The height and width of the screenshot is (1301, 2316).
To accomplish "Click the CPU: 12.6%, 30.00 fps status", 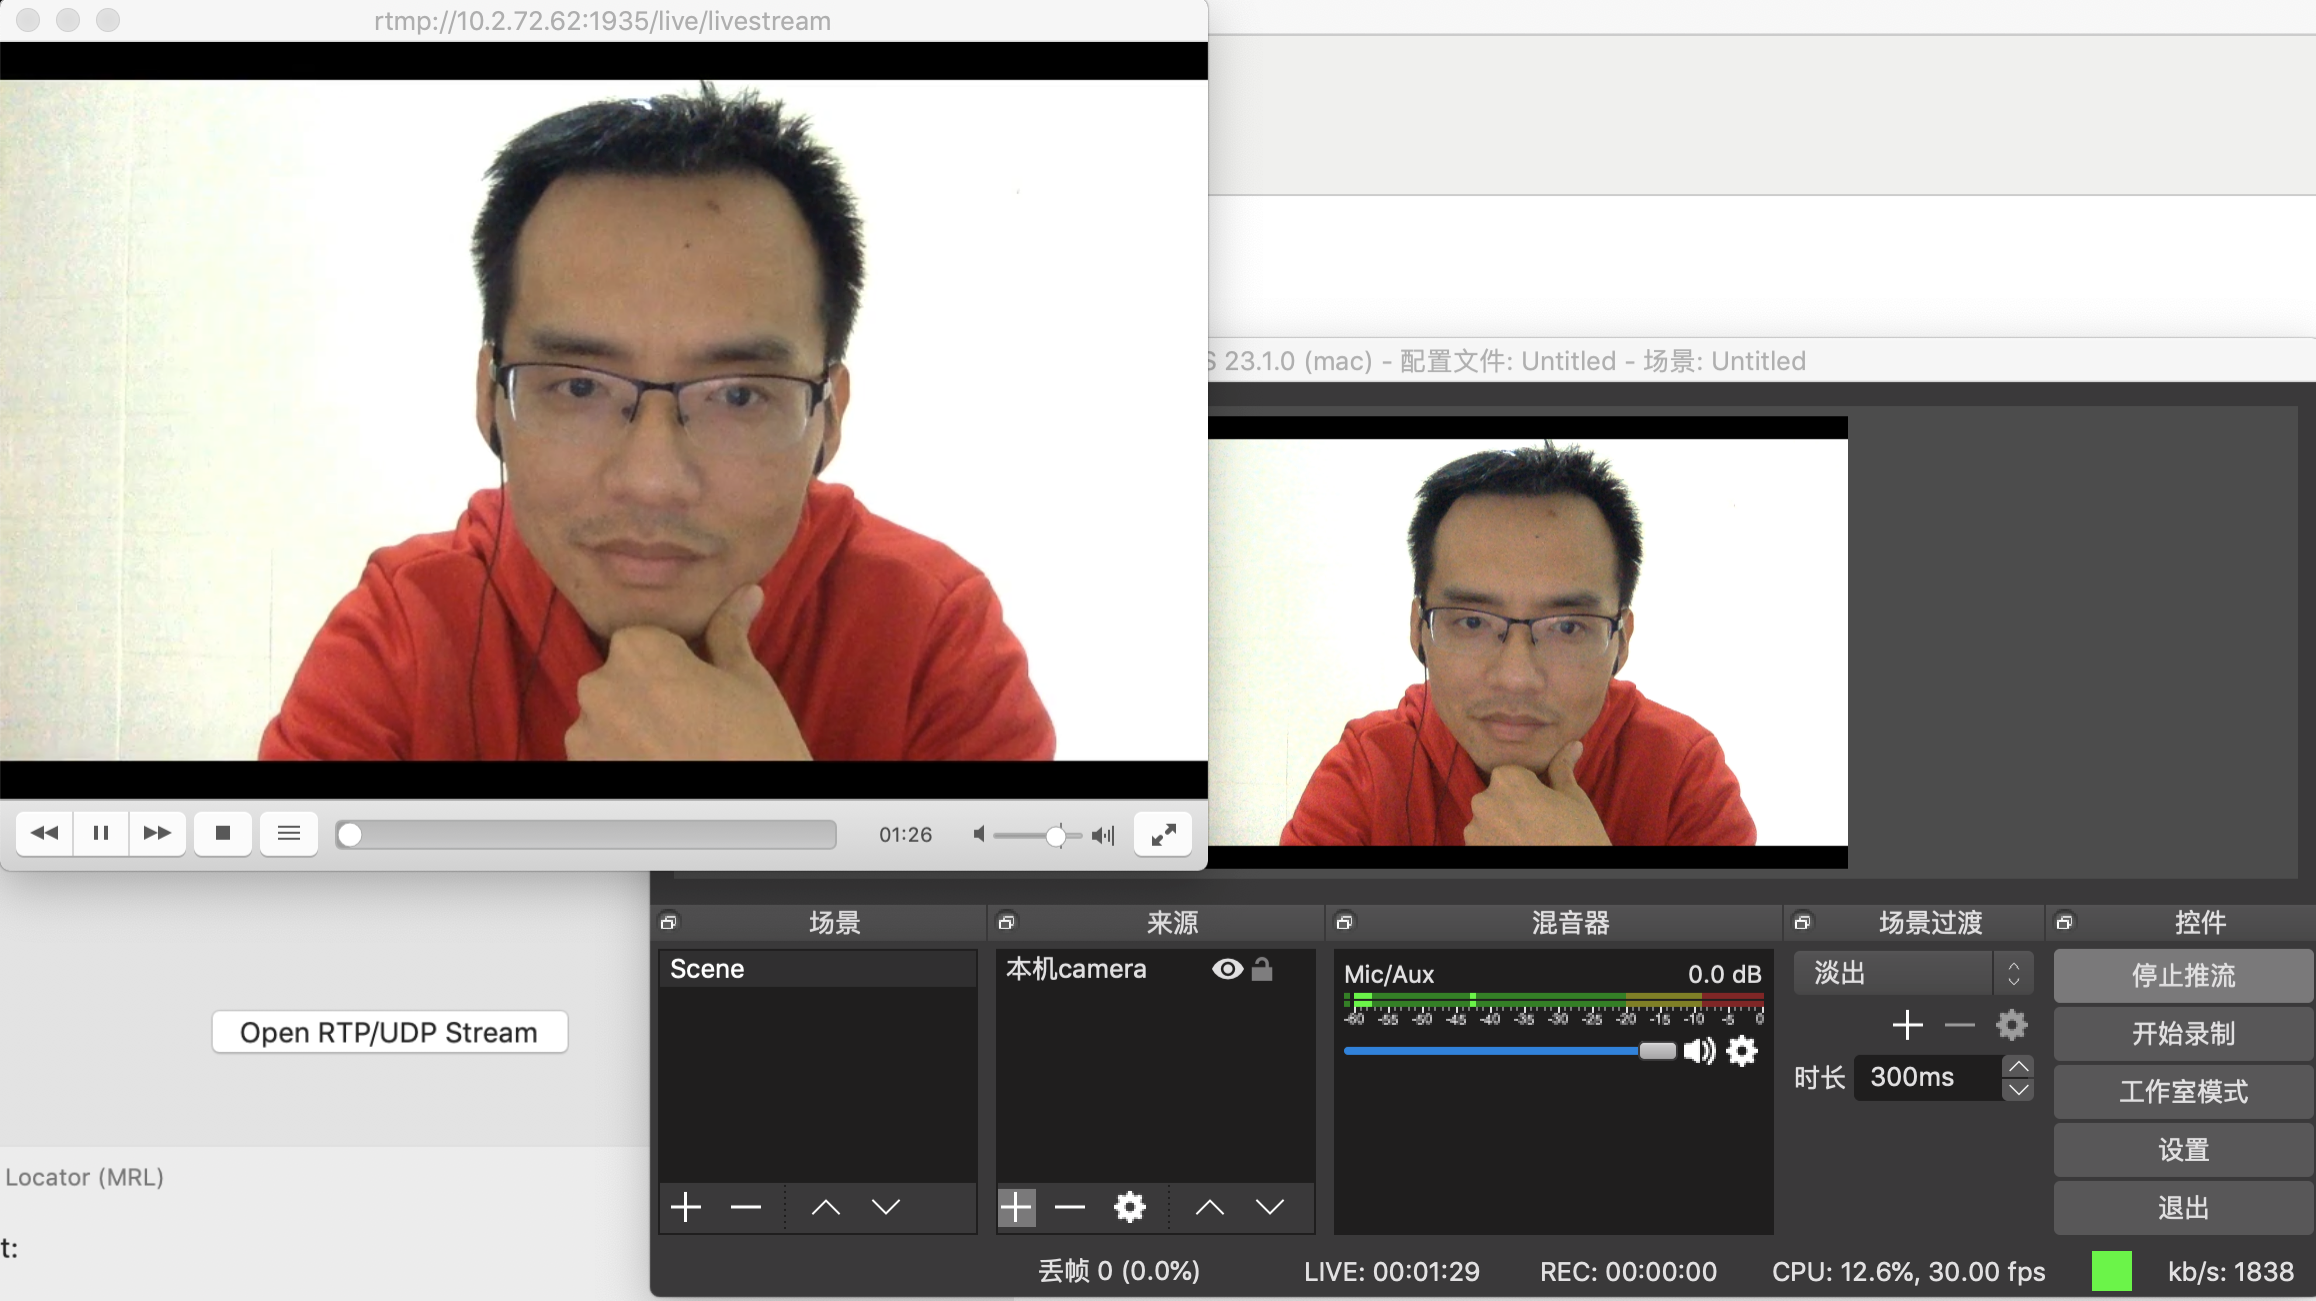I will pos(1908,1271).
